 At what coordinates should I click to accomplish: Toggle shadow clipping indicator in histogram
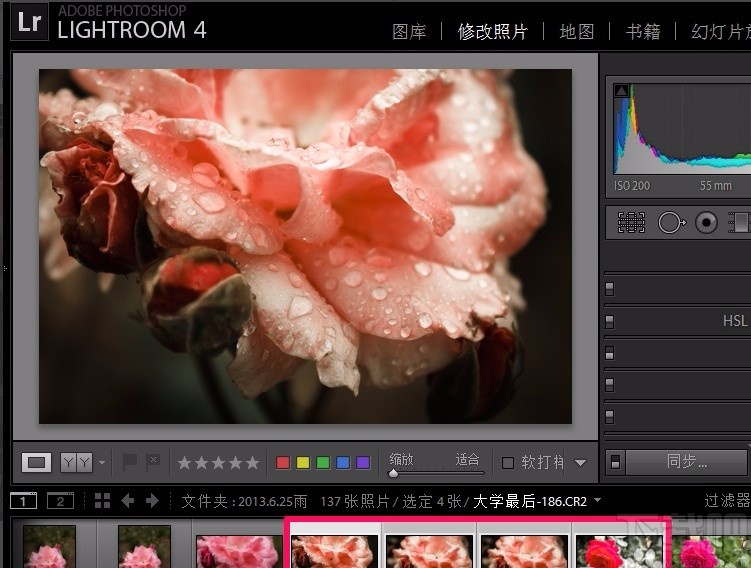[621, 90]
